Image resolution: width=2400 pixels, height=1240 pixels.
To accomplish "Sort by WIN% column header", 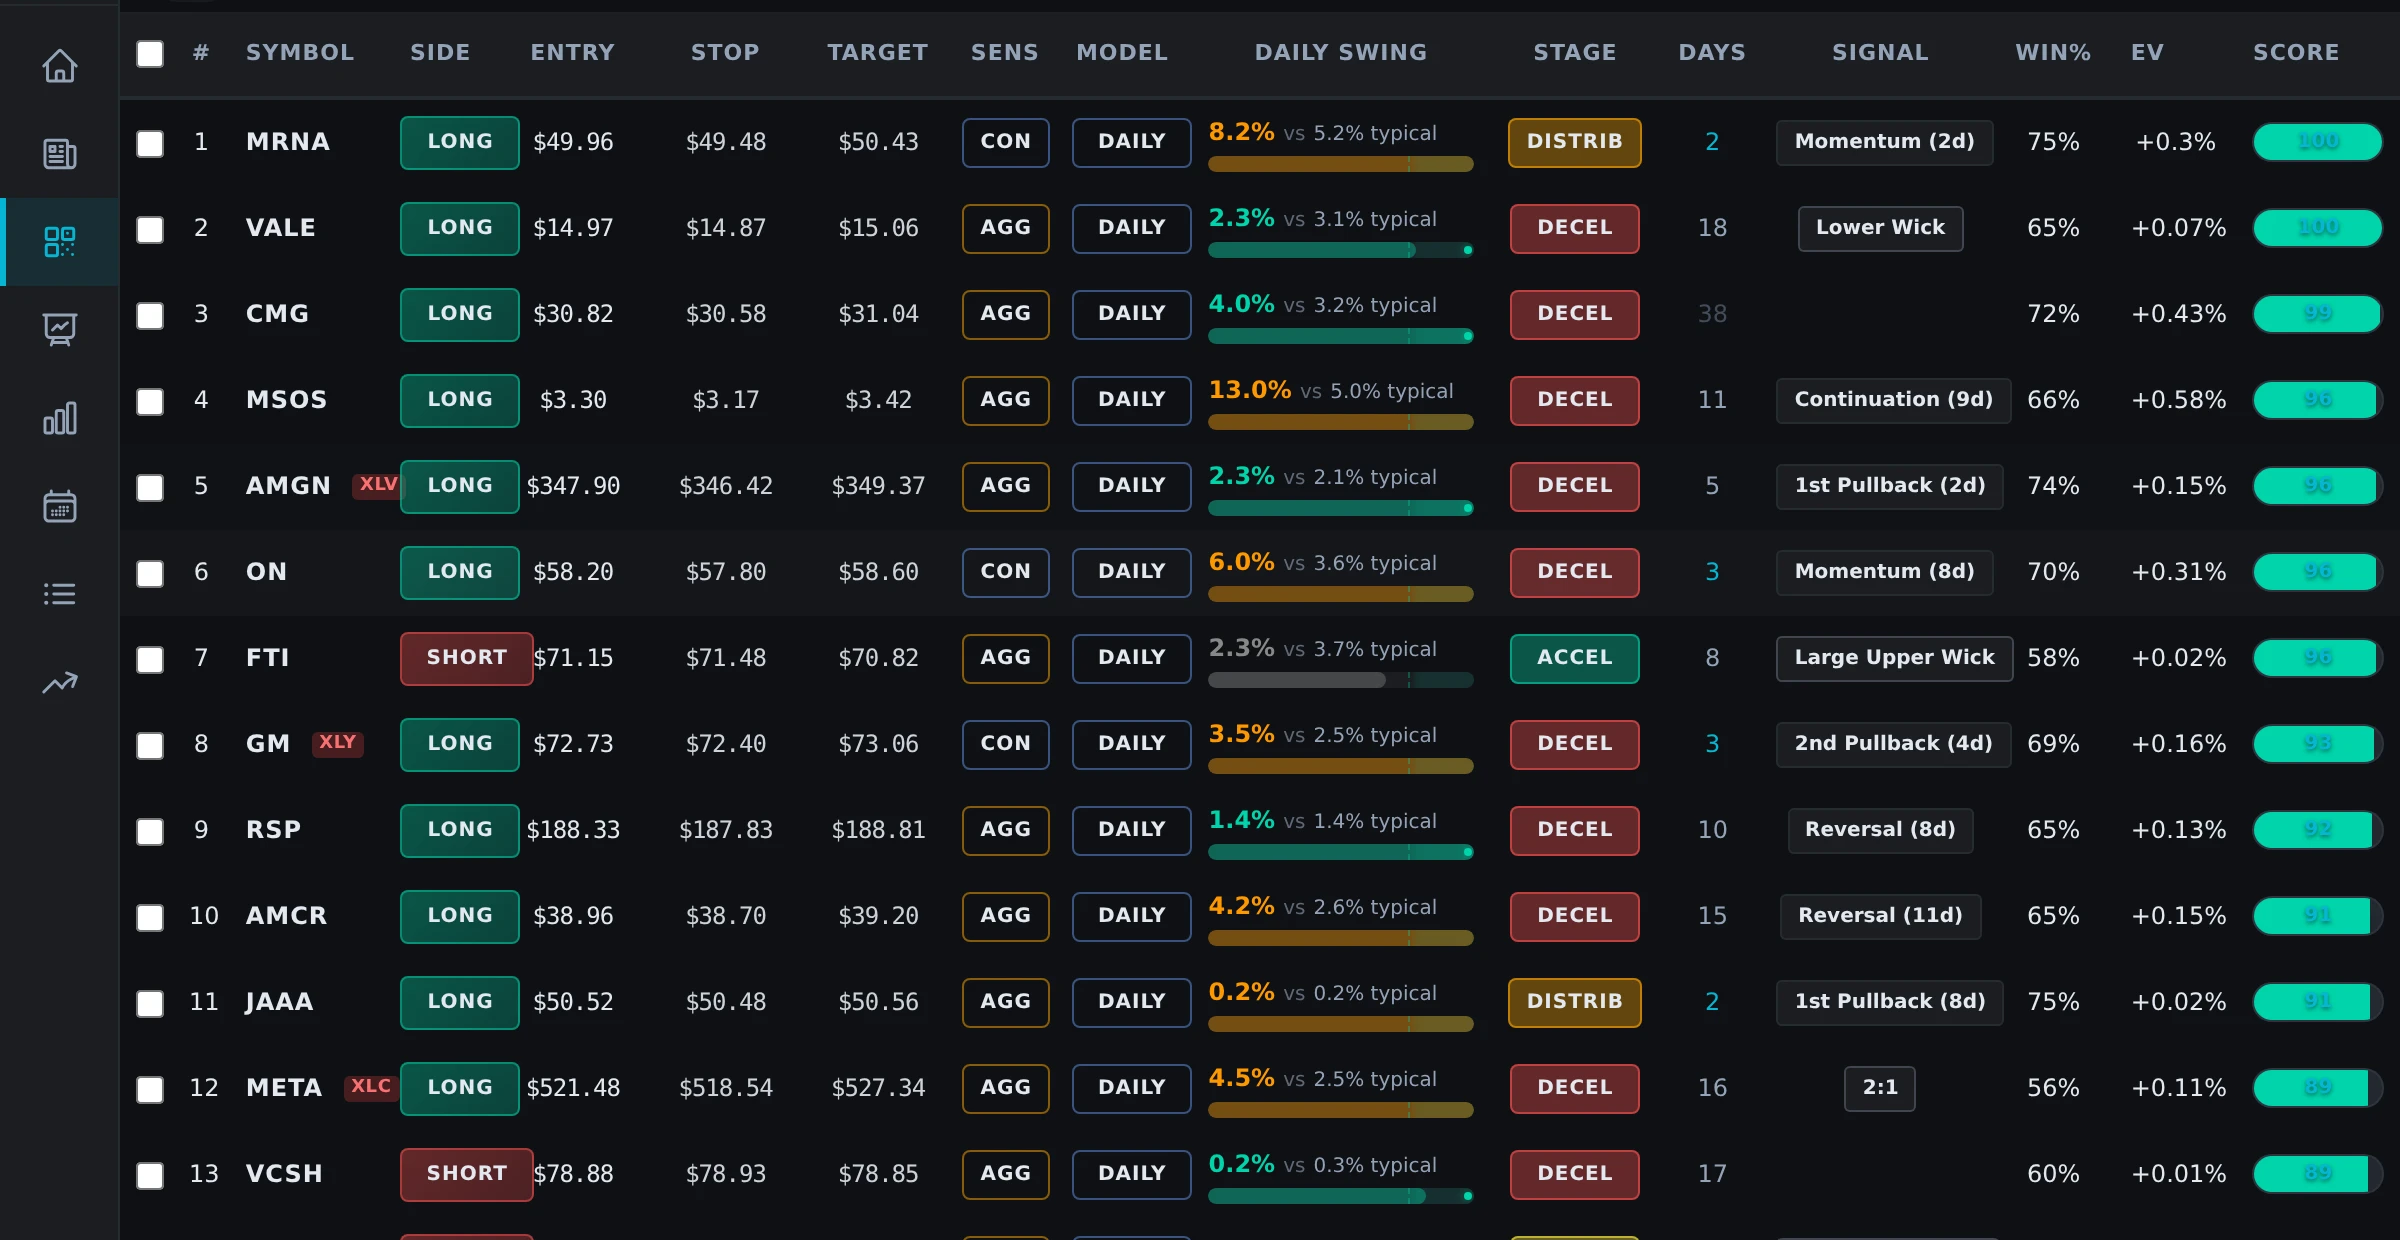I will (x=2053, y=52).
